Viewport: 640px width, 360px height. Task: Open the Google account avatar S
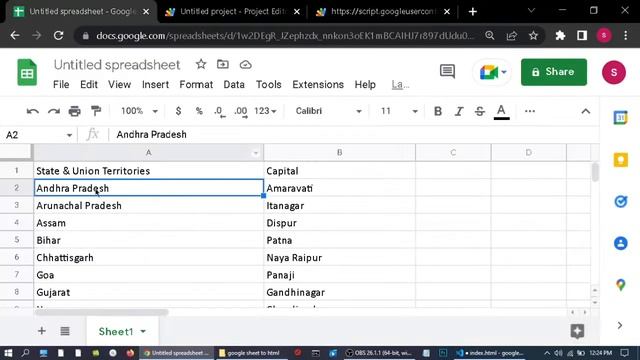tap(613, 72)
